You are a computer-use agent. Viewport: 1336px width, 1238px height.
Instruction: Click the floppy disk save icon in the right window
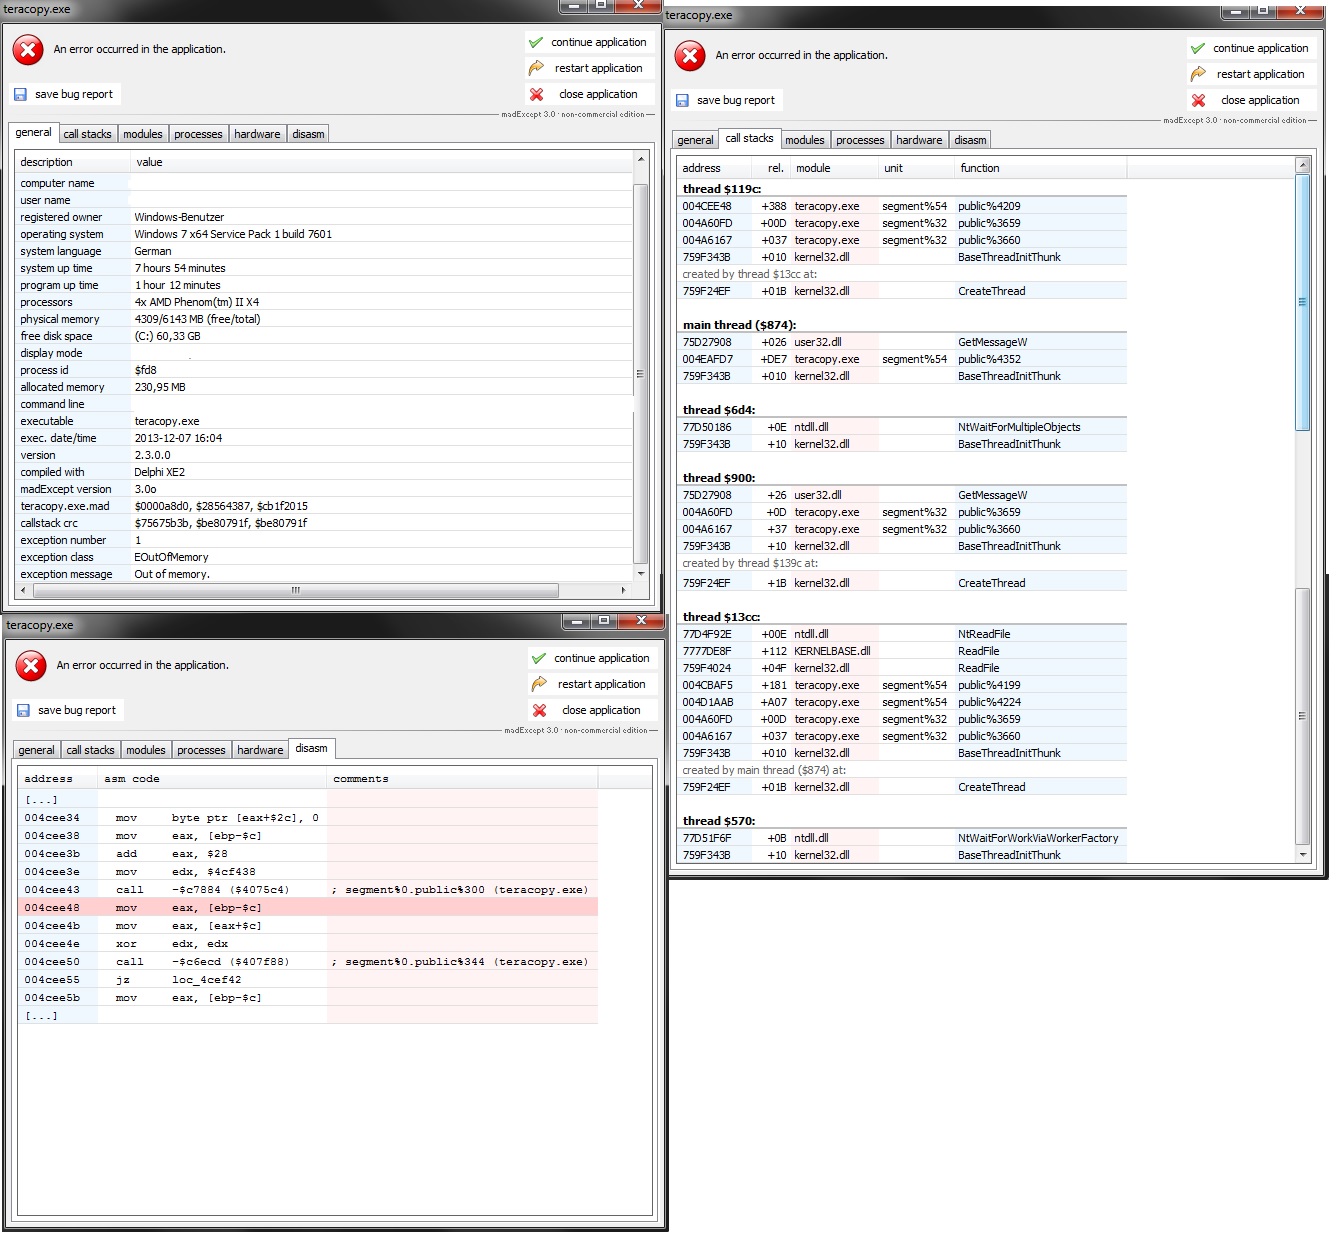pyautogui.click(x=682, y=100)
